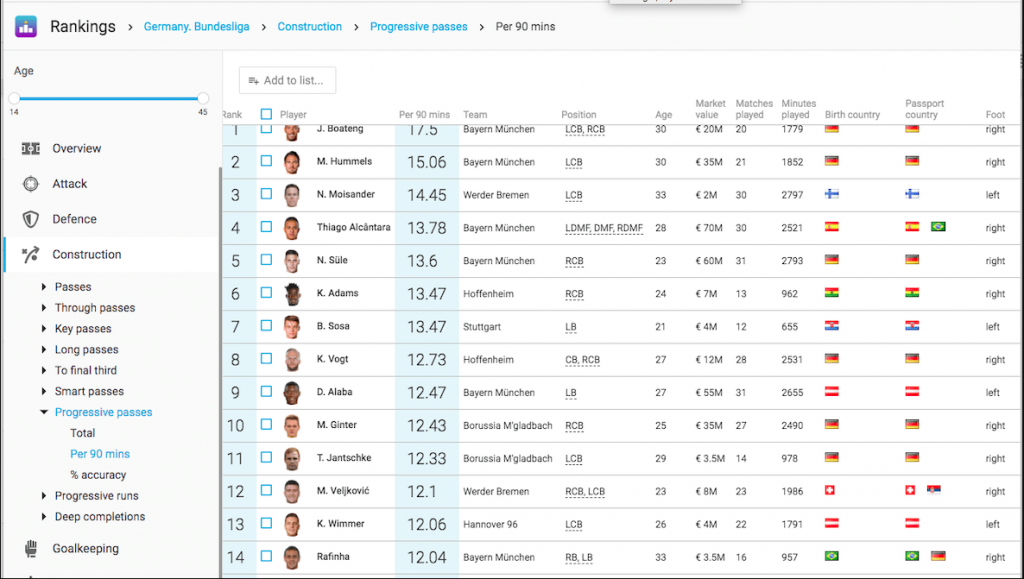Open Germany. Bundesliga breadcrumb link
1024x579 pixels.
click(197, 27)
